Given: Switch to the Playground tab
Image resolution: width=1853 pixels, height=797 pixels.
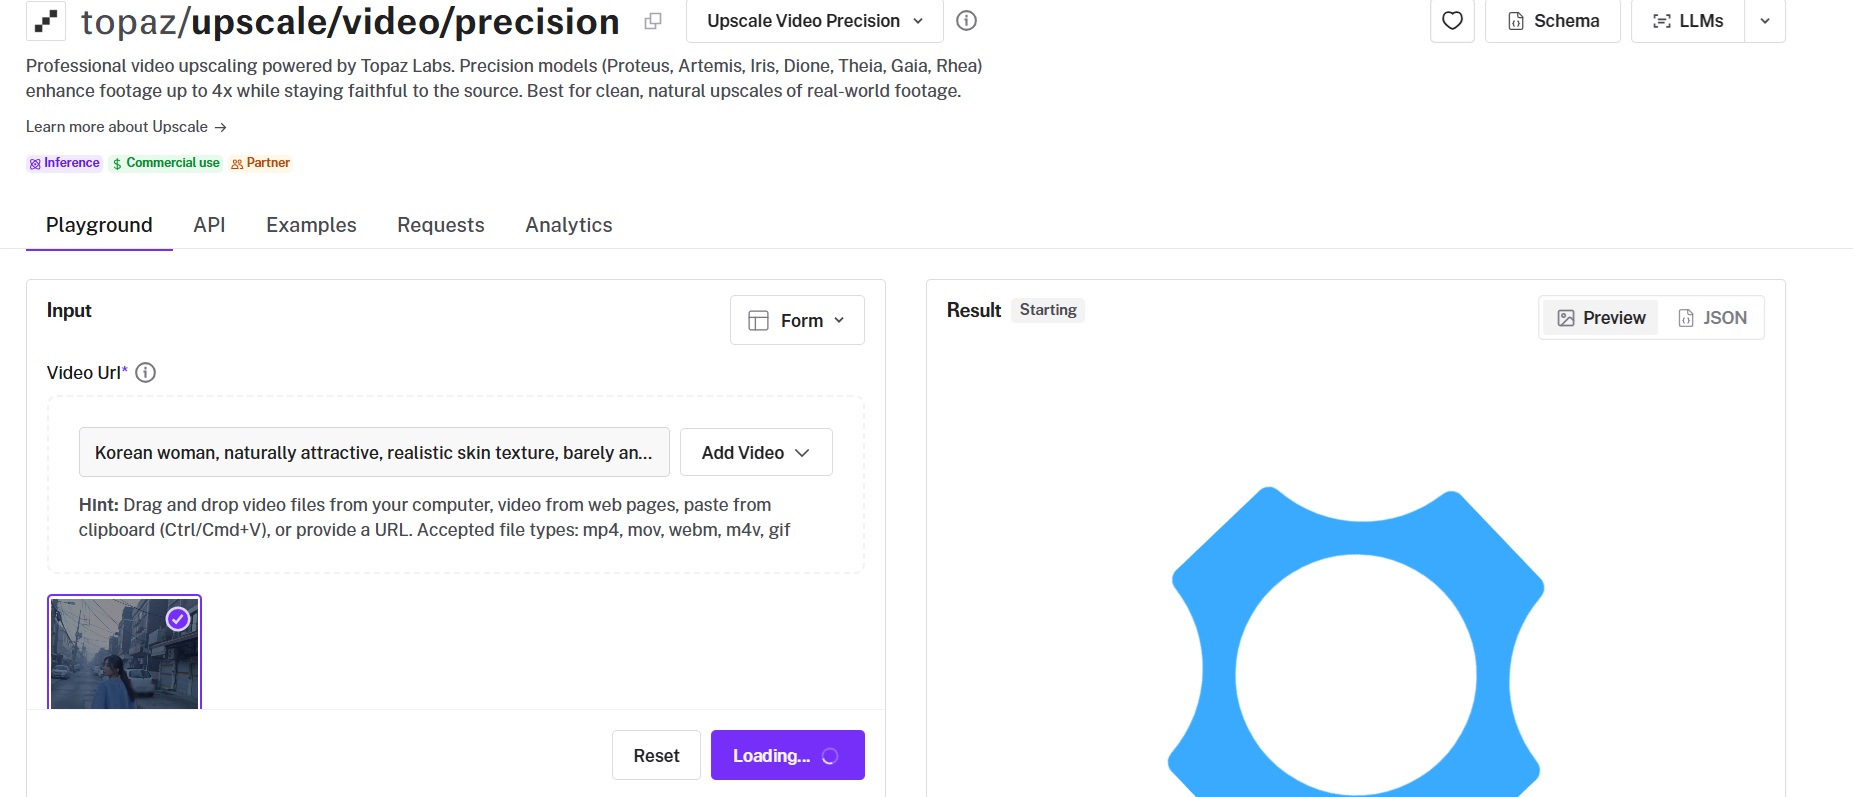Looking at the screenshot, I should tap(99, 225).
